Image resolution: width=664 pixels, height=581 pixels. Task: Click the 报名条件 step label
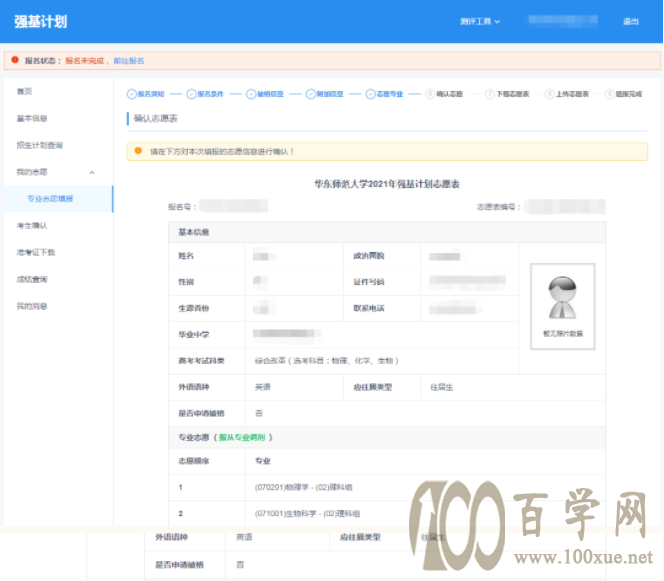211,94
